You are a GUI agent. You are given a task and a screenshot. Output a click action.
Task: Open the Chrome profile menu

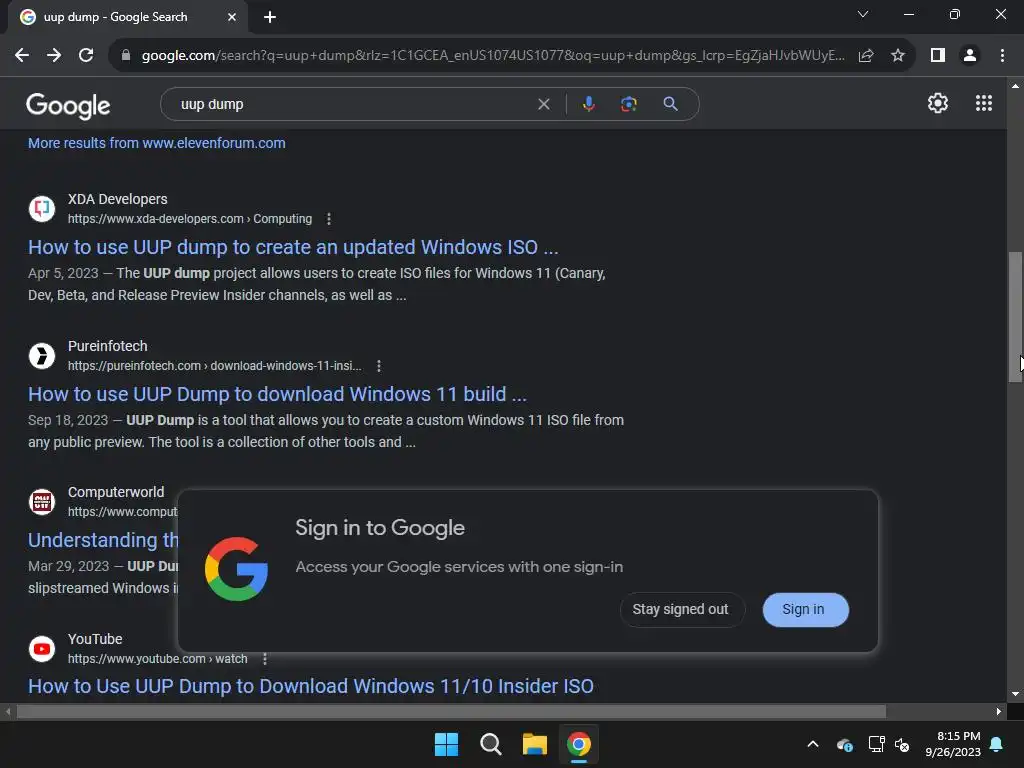[x=970, y=56]
